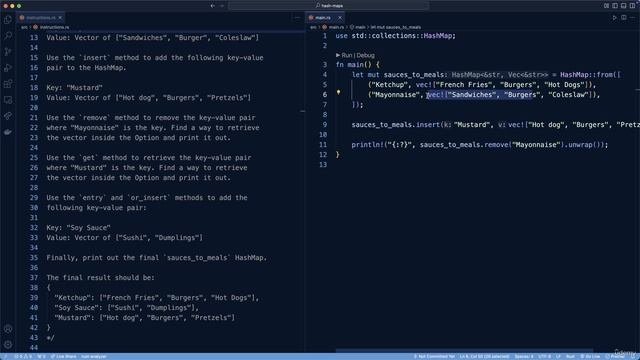Open the Extensions view

coord(8,84)
